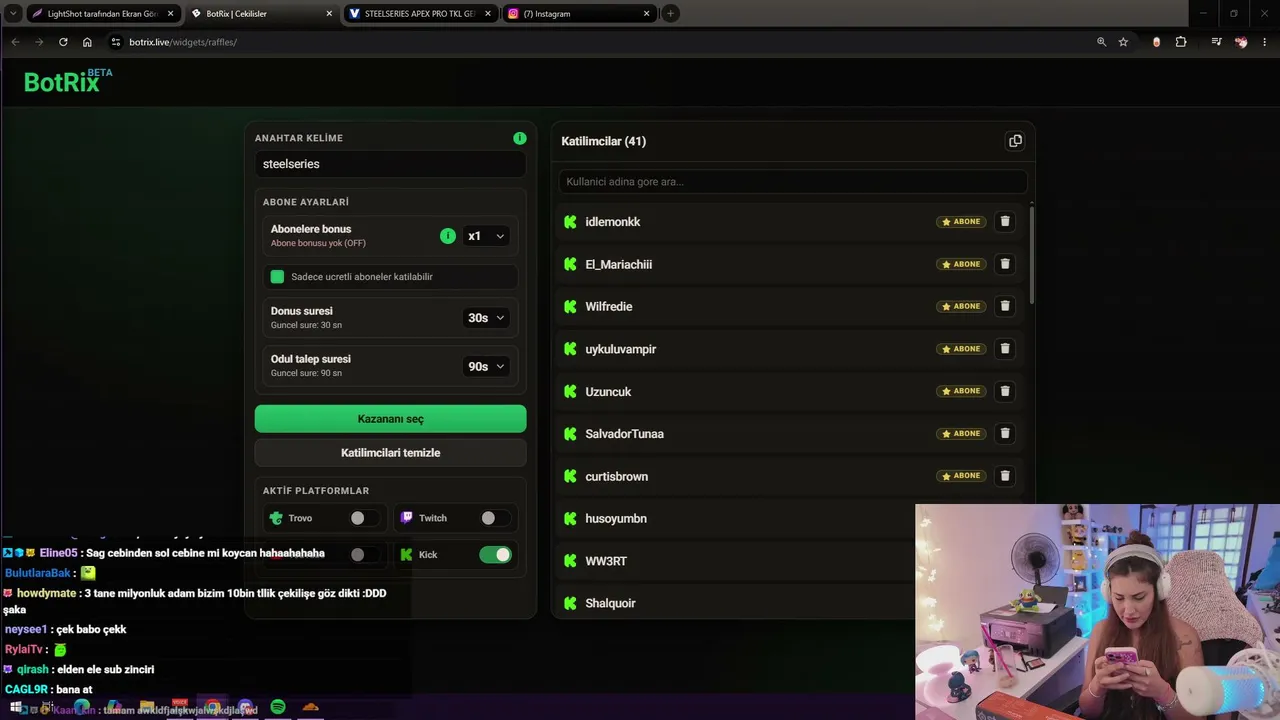Click the Kick logo beside Shalquoir

click(570, 603)
